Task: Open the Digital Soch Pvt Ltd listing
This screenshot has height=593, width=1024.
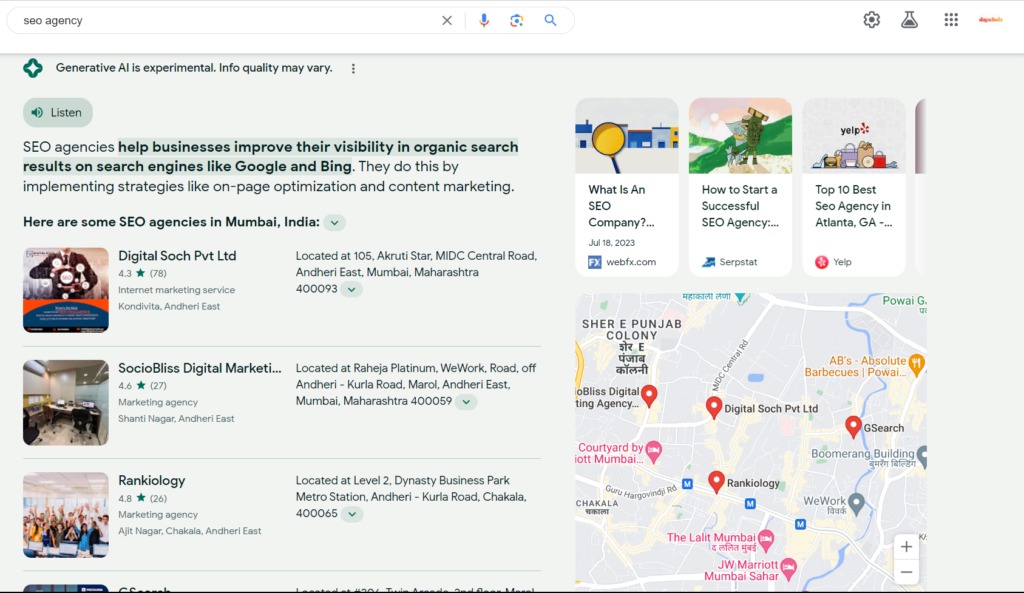Action: [177, 256]
